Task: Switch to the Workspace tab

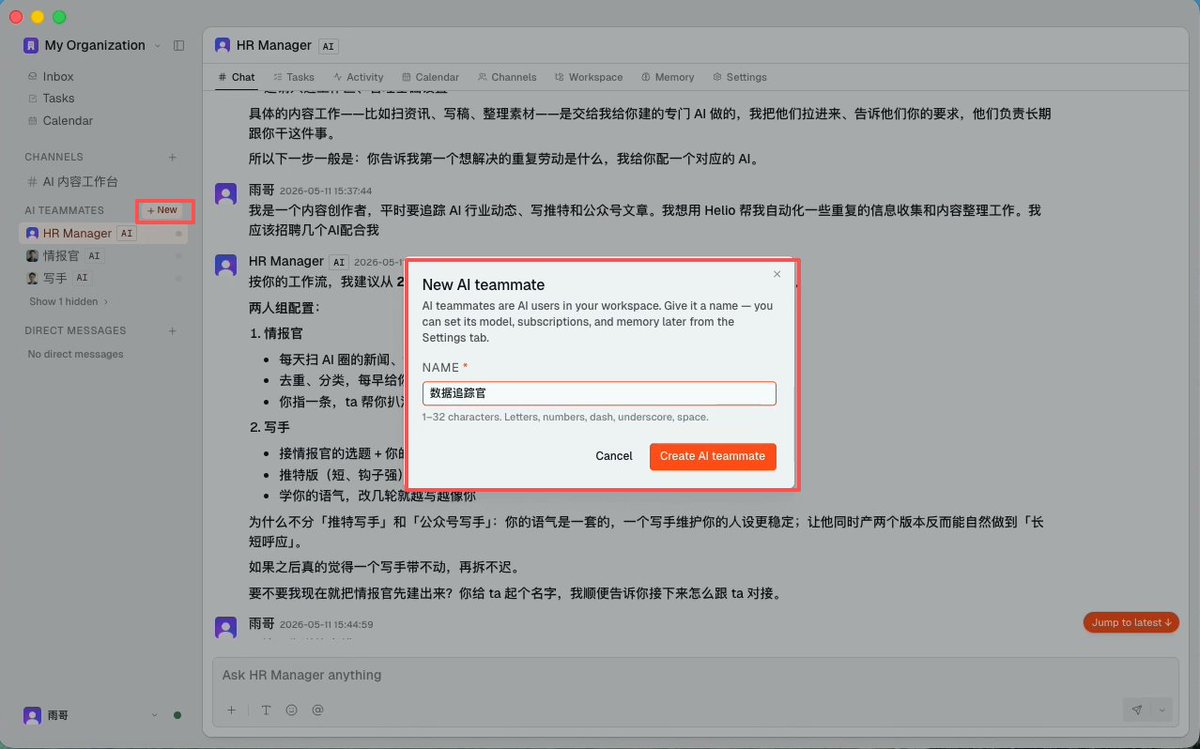Action: [588, 77]
